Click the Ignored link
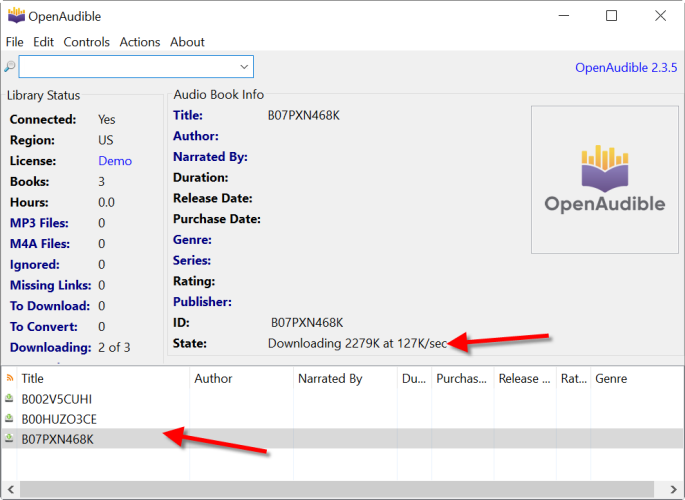685x500 pixels. [x=35, y=265]
